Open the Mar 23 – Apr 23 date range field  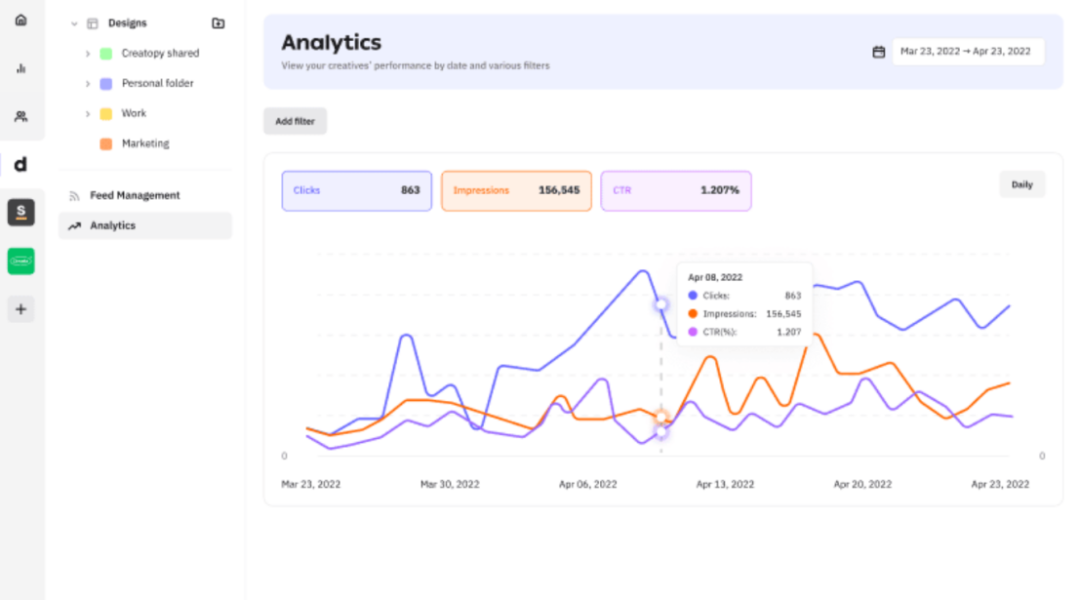click(968, 52)
